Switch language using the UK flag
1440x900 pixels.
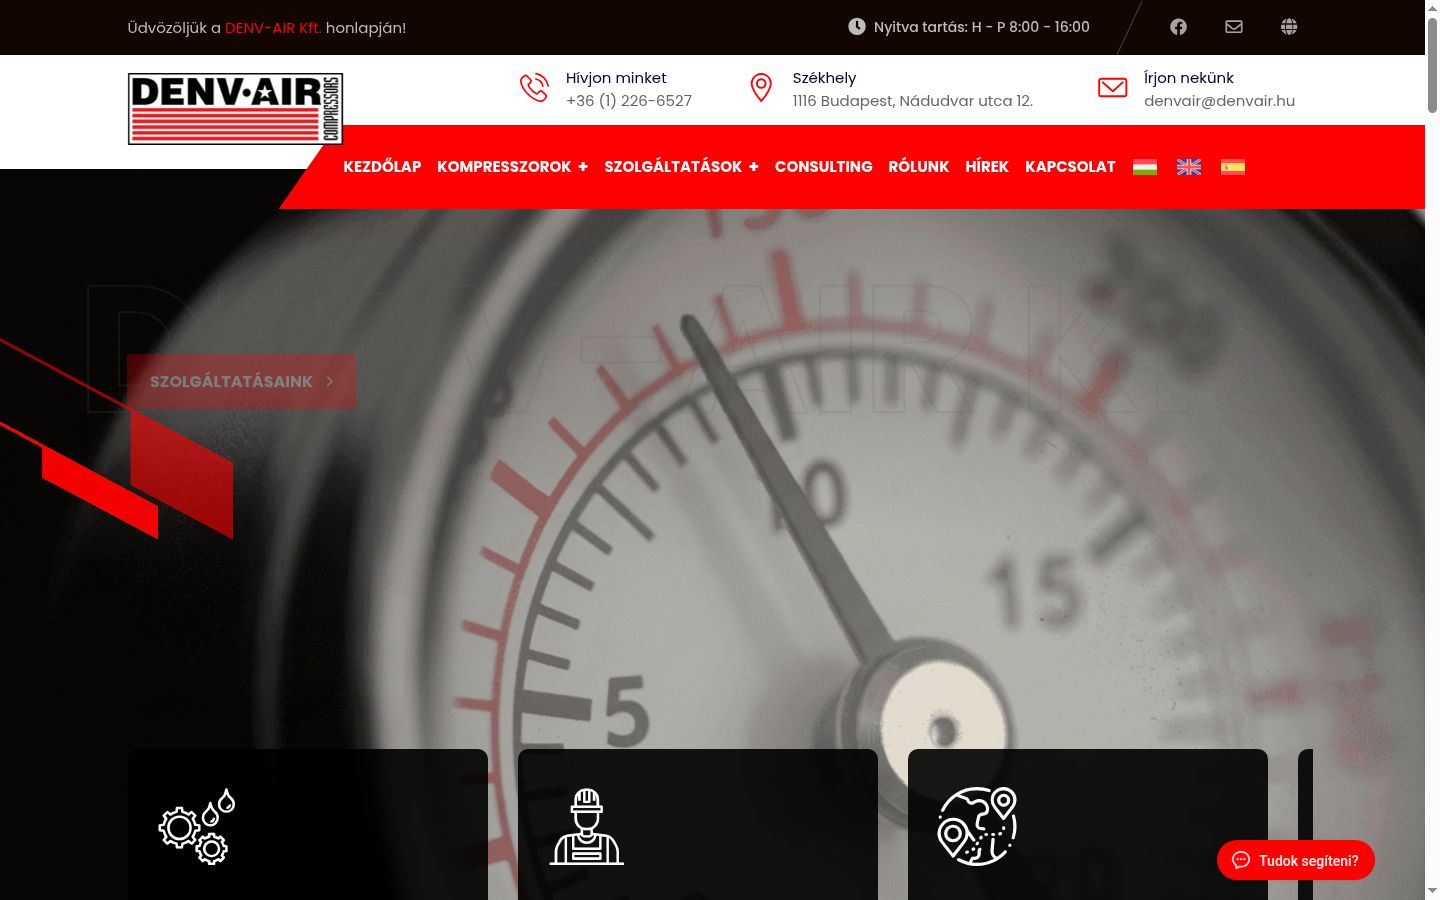[x=1189, y=167]
